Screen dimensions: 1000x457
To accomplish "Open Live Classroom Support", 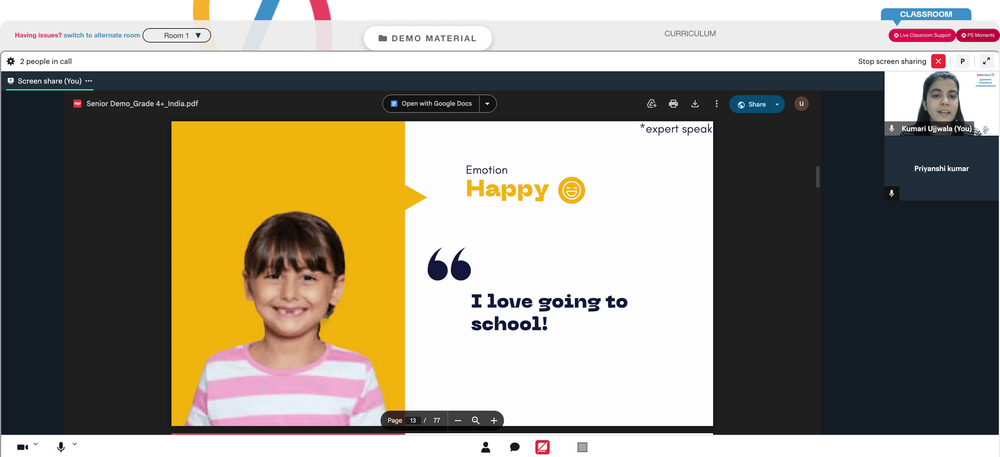I will pos(922,36).
